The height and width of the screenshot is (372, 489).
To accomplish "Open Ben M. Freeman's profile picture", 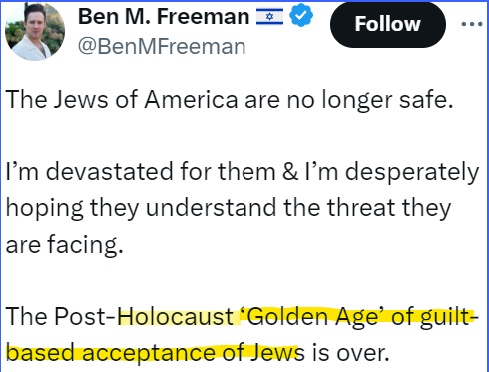I will (x=35, y=31).
